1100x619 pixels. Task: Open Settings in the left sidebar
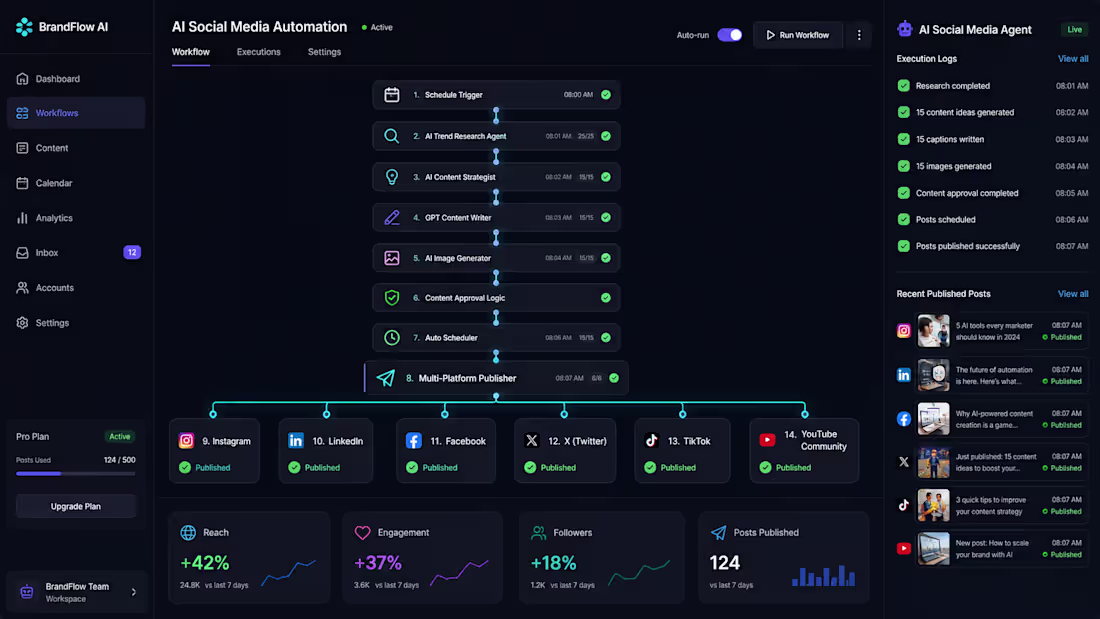(76, 323)
